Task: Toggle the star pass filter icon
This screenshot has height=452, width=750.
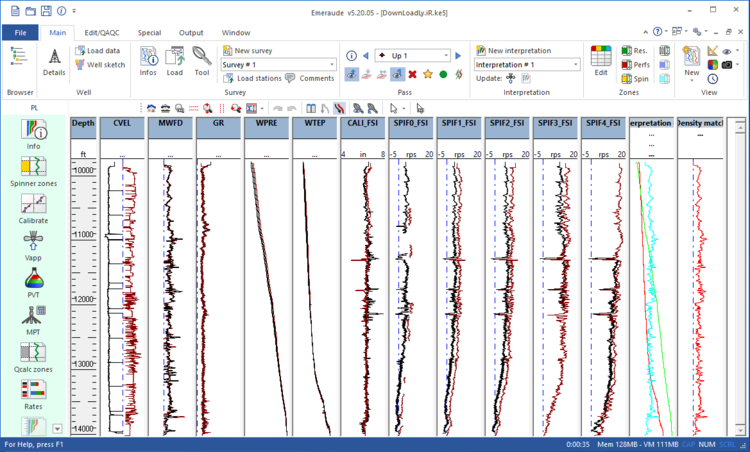Action: [427, 74]
